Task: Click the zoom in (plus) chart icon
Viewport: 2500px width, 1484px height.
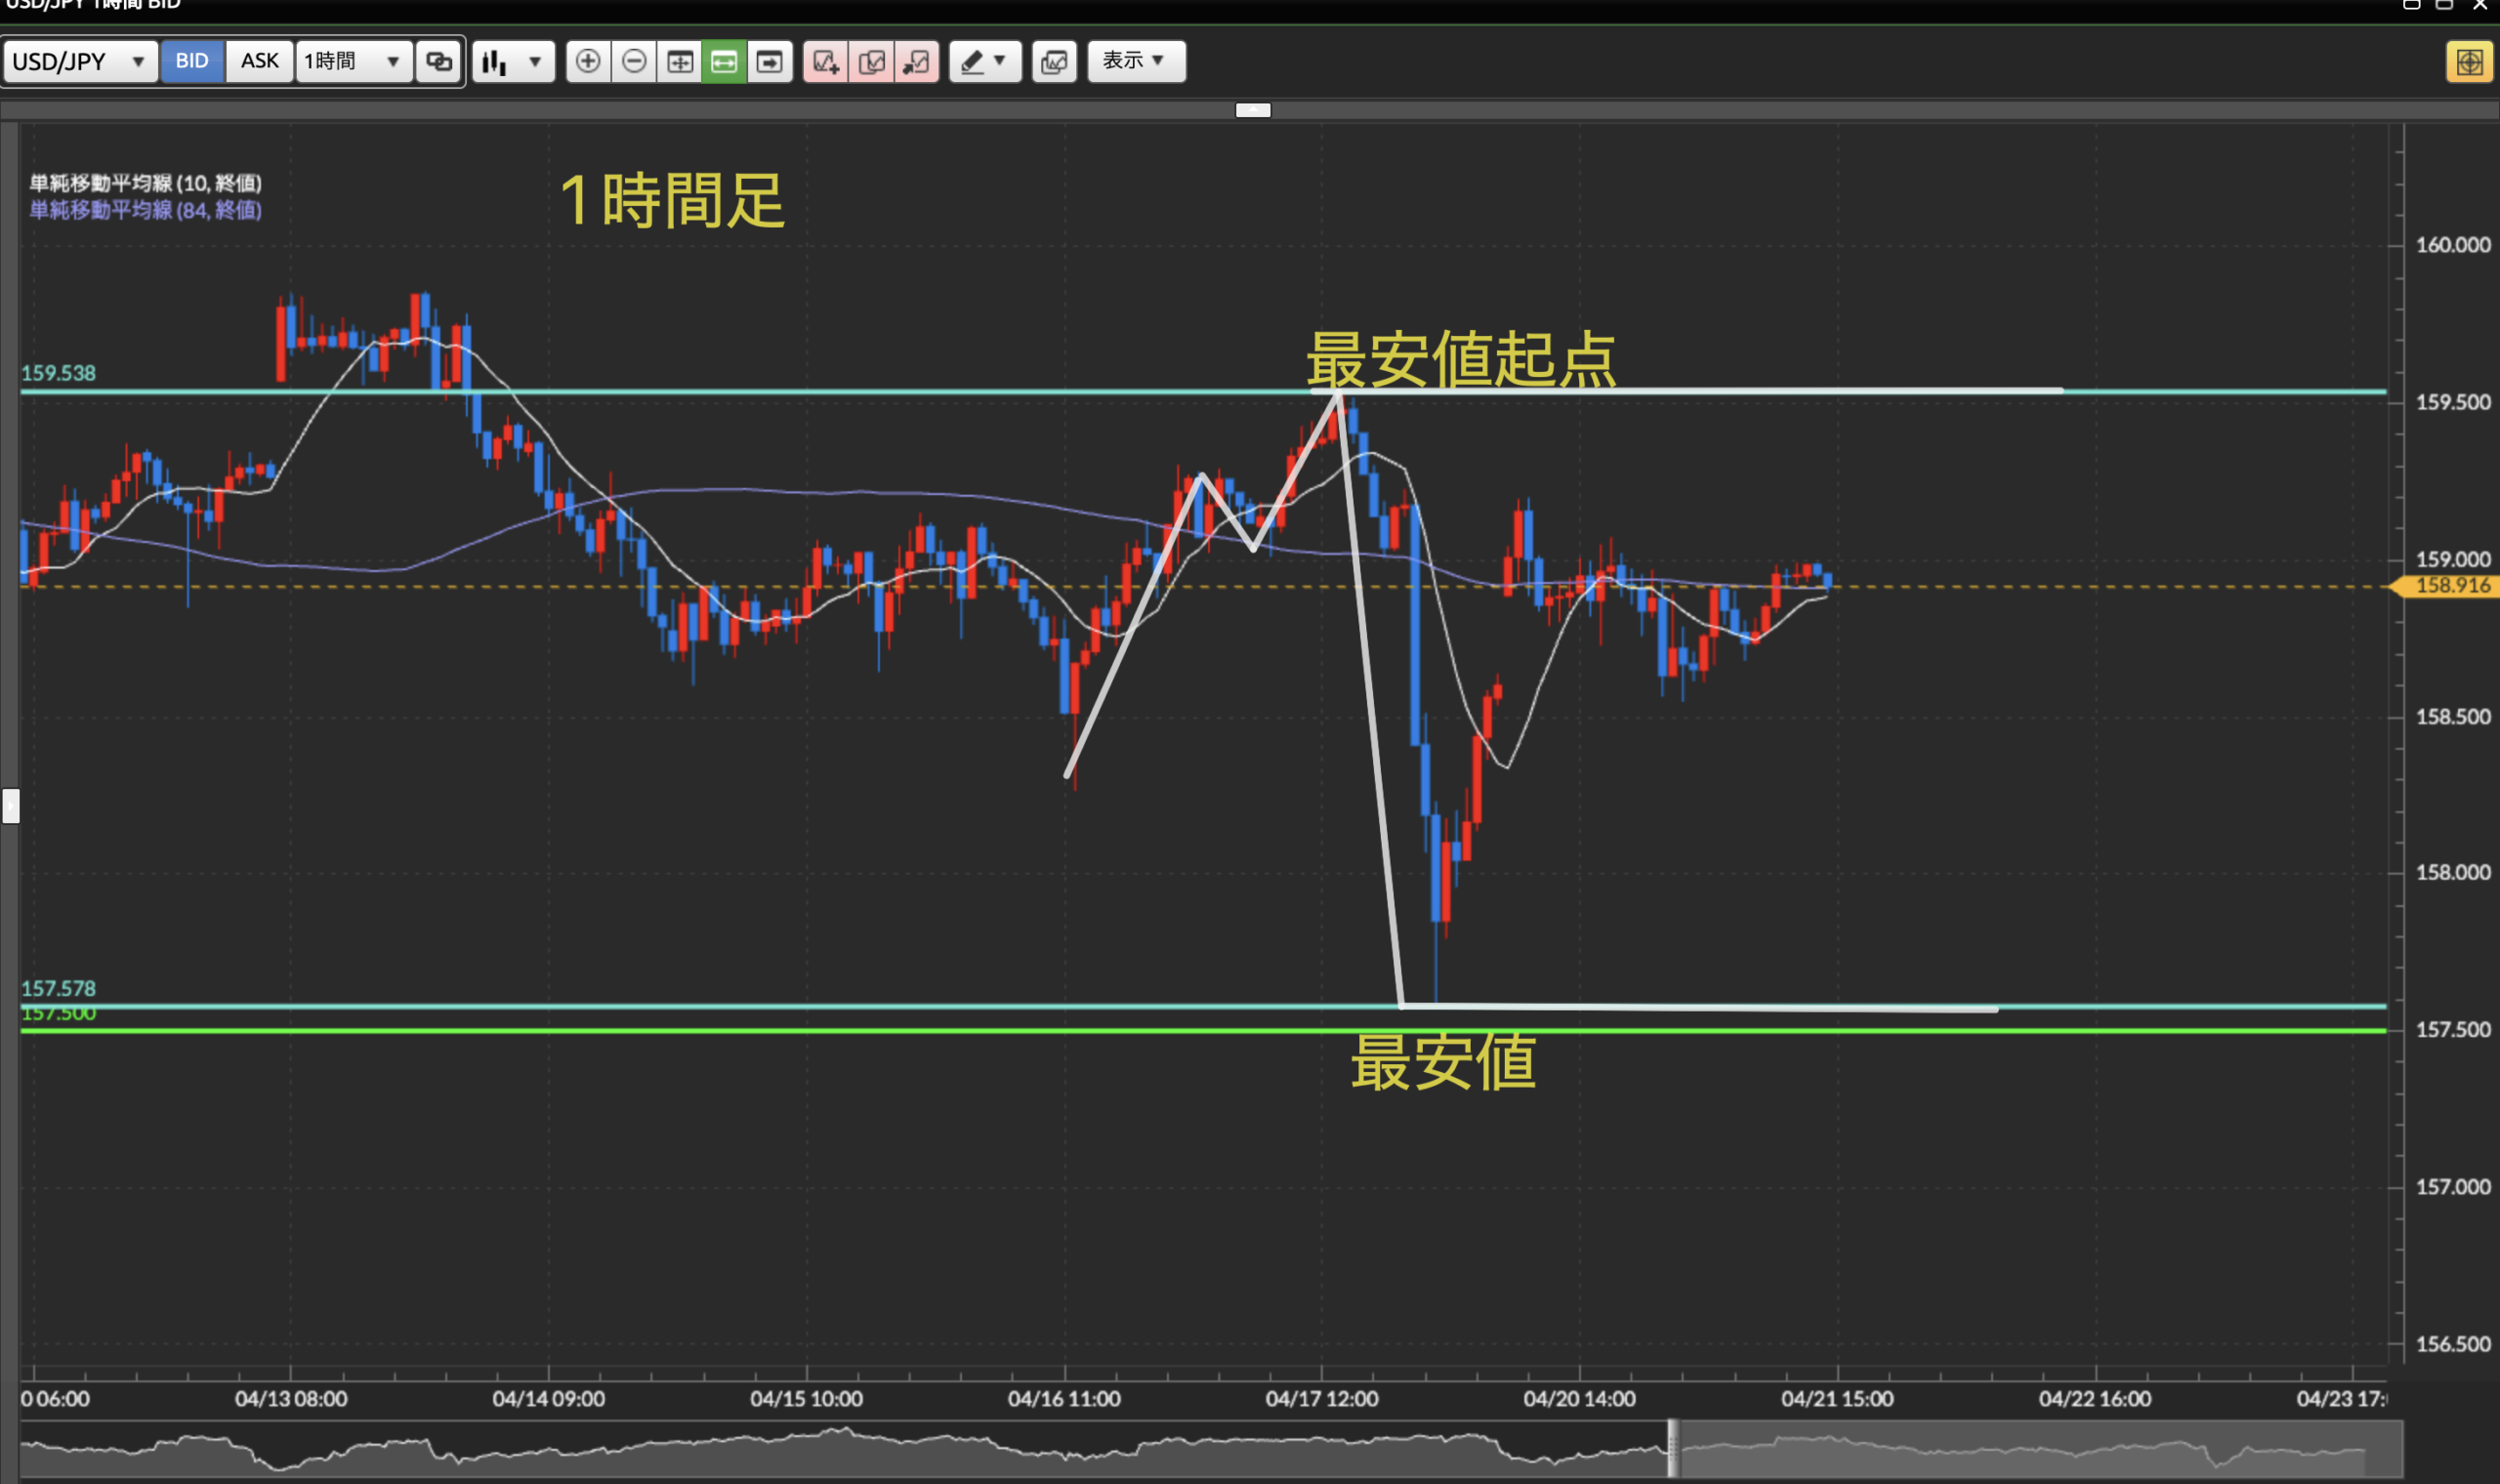Action: coord(588,62)
